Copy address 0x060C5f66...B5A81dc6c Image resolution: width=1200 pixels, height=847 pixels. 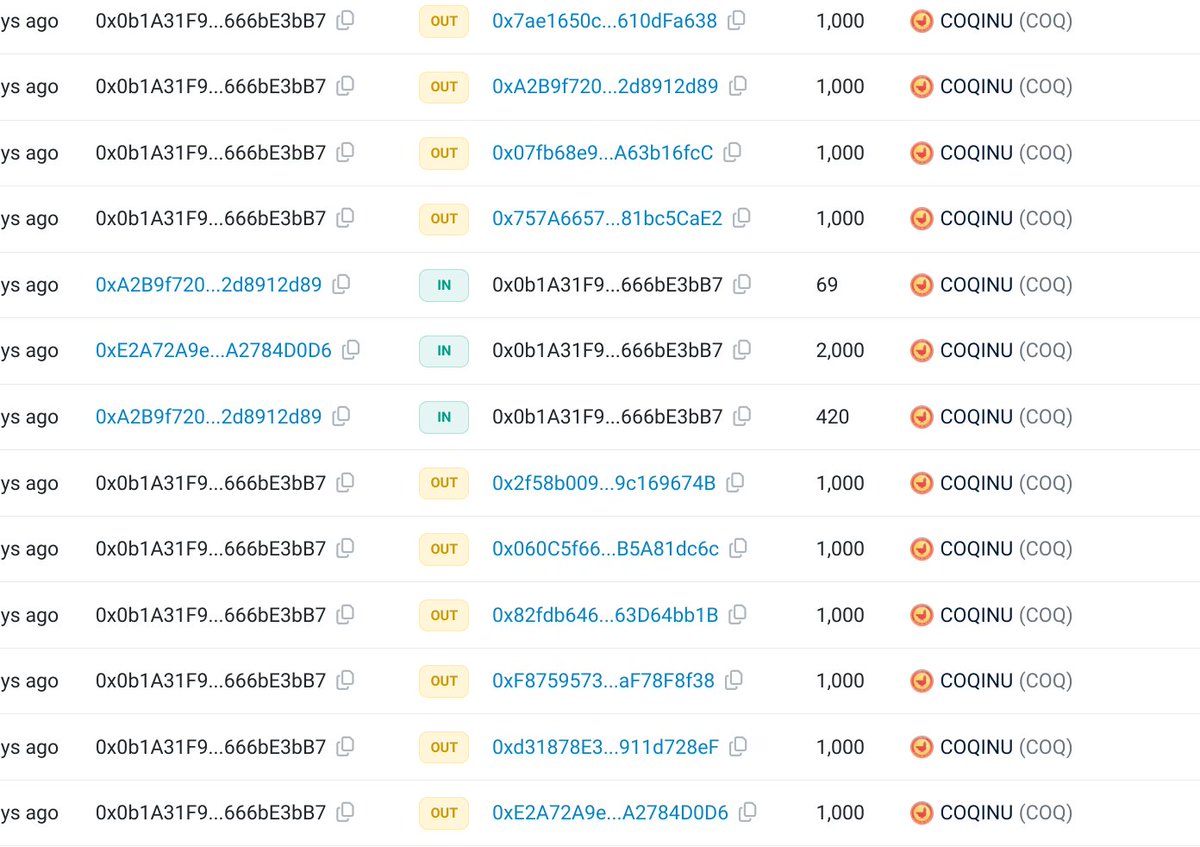pos(738,548)
